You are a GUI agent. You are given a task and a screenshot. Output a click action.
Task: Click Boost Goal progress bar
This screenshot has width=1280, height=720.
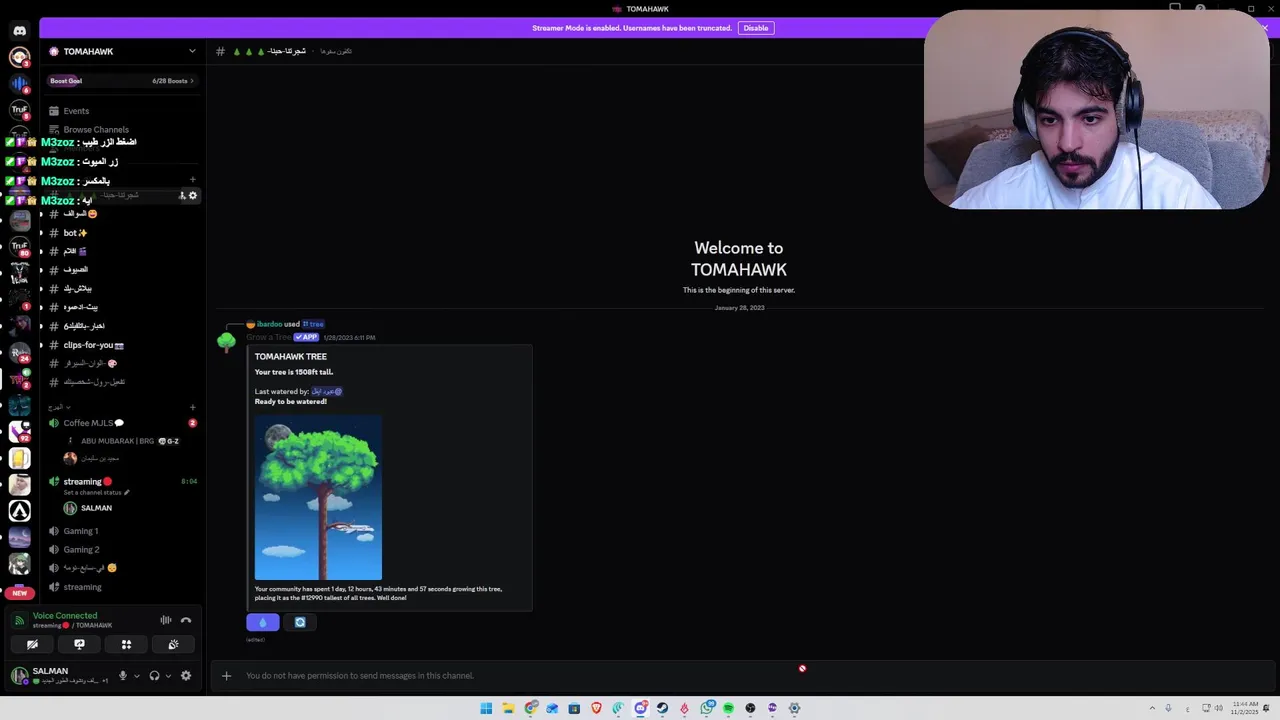123,80
